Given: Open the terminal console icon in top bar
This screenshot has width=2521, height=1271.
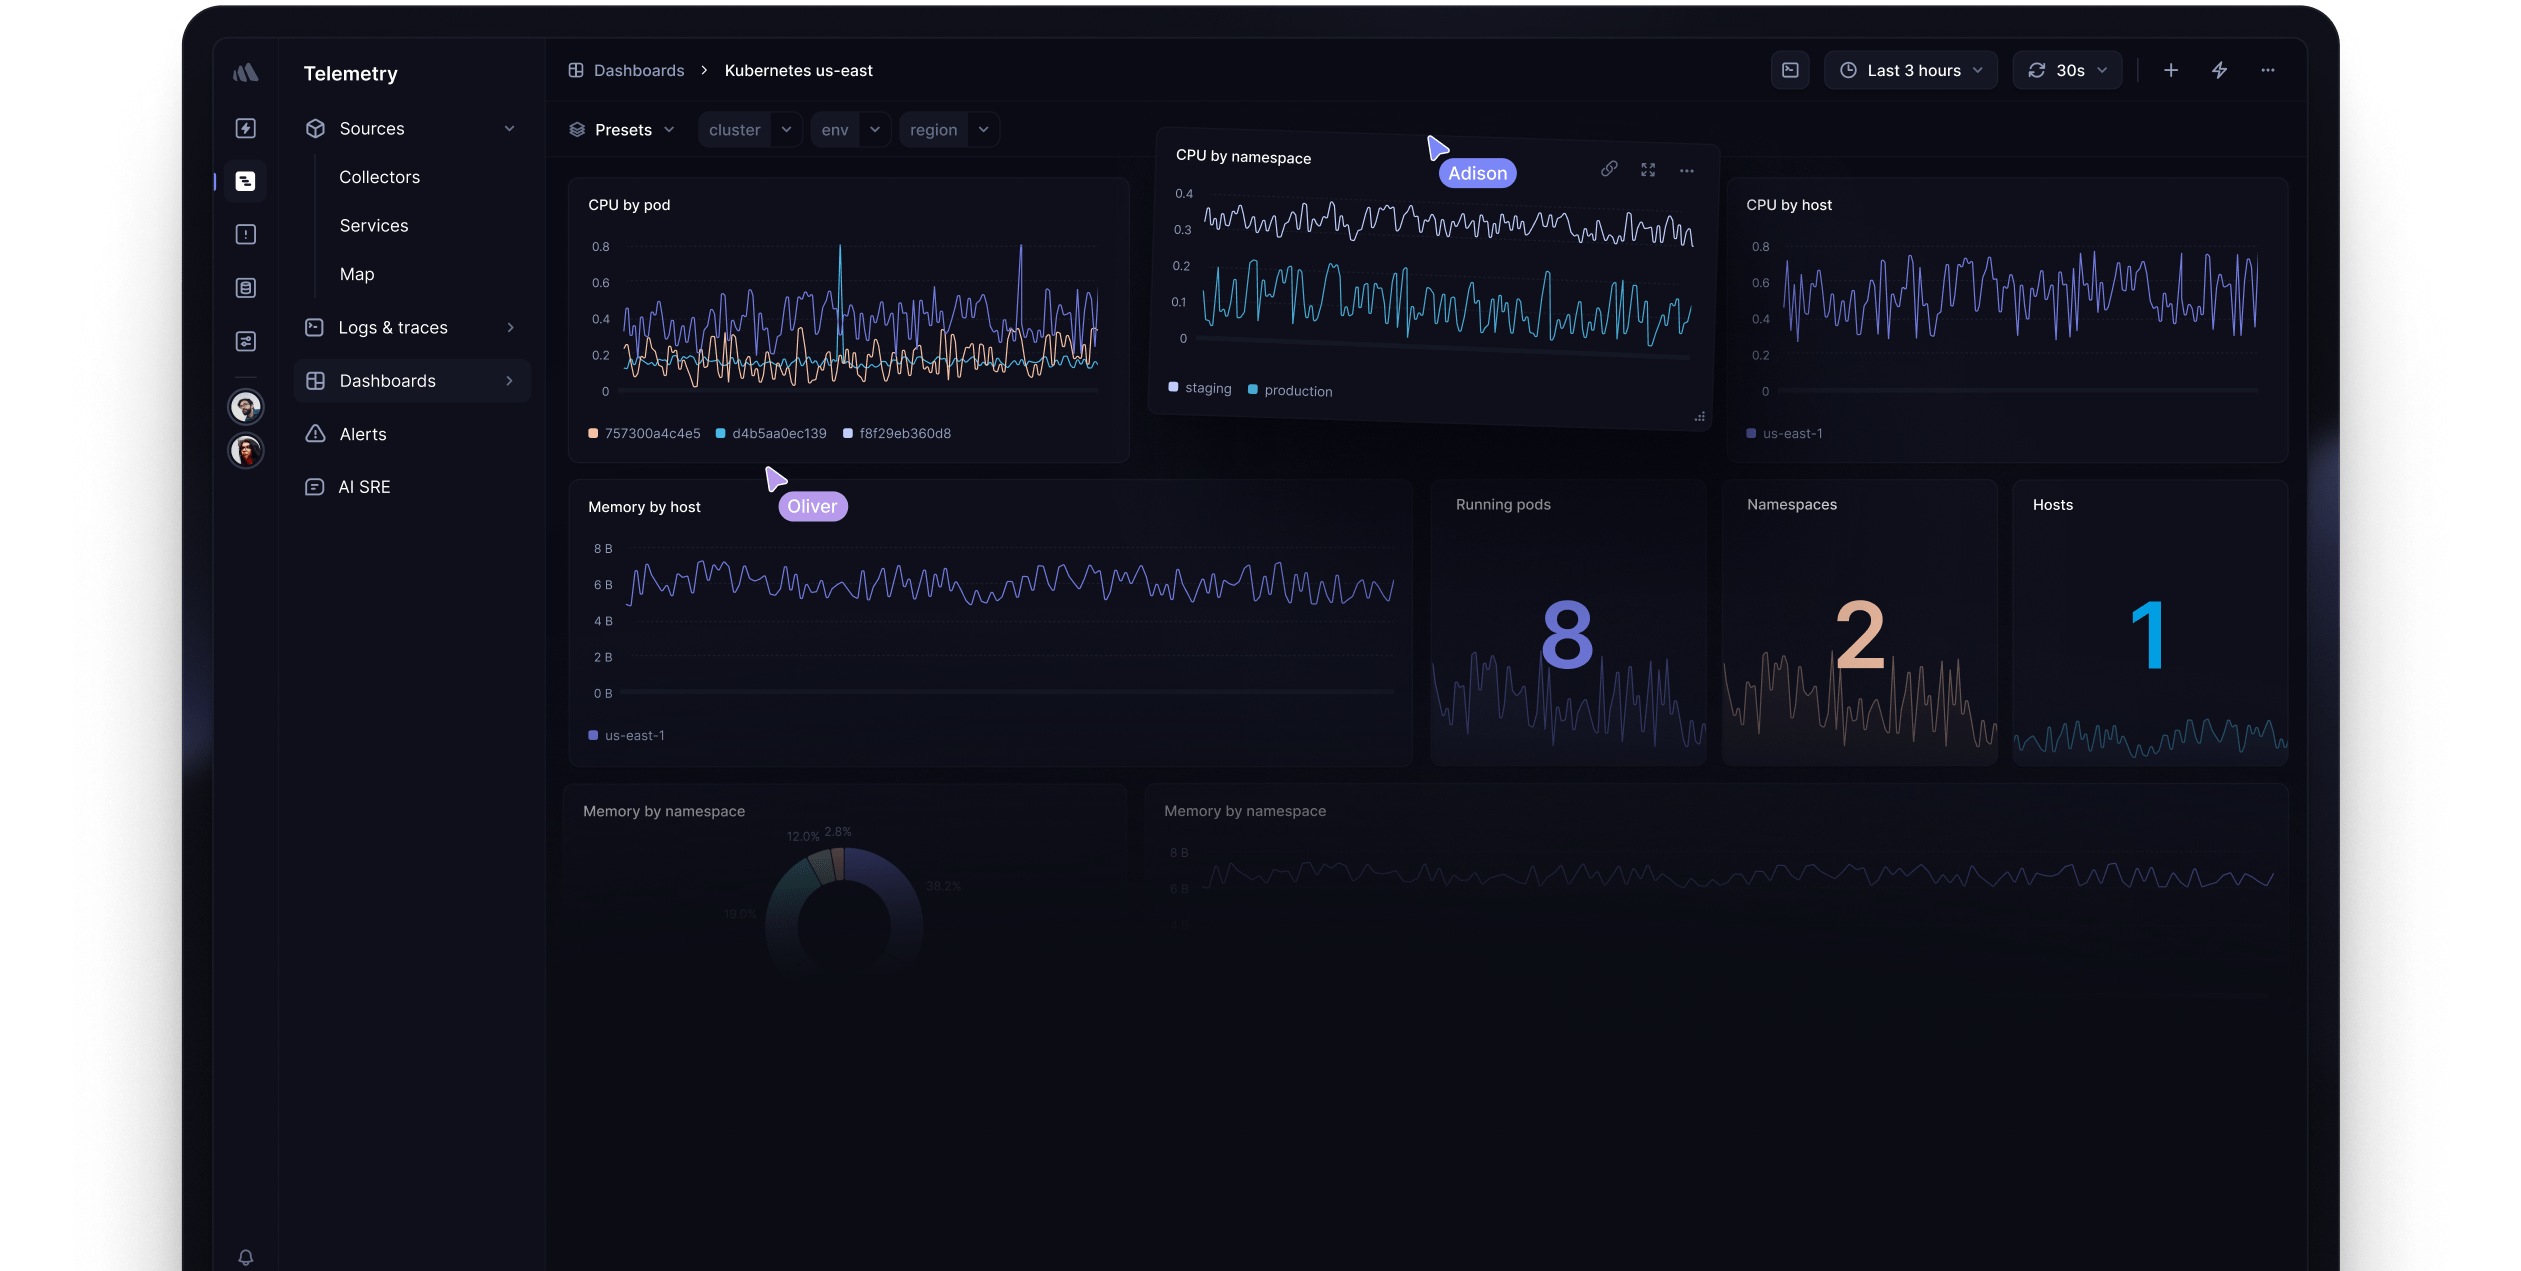Looking at the screenshot, I should 1790,70.
